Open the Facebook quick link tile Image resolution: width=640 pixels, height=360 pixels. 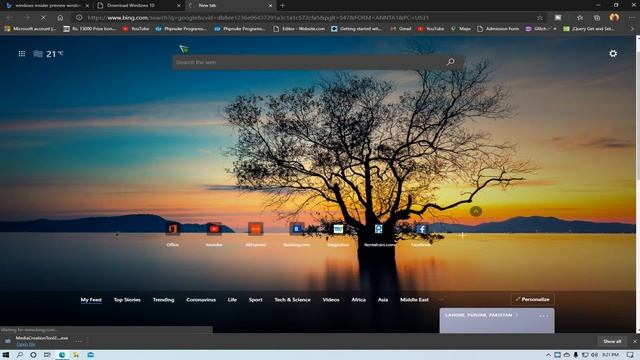421,233
